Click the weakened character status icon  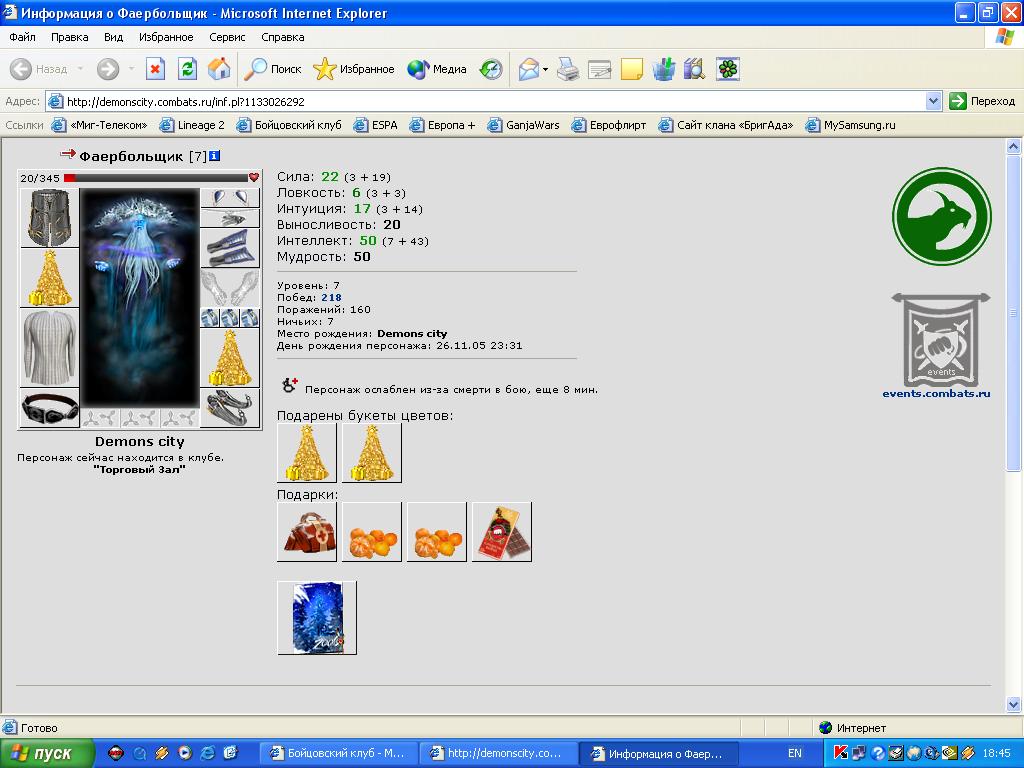(289, 385)
